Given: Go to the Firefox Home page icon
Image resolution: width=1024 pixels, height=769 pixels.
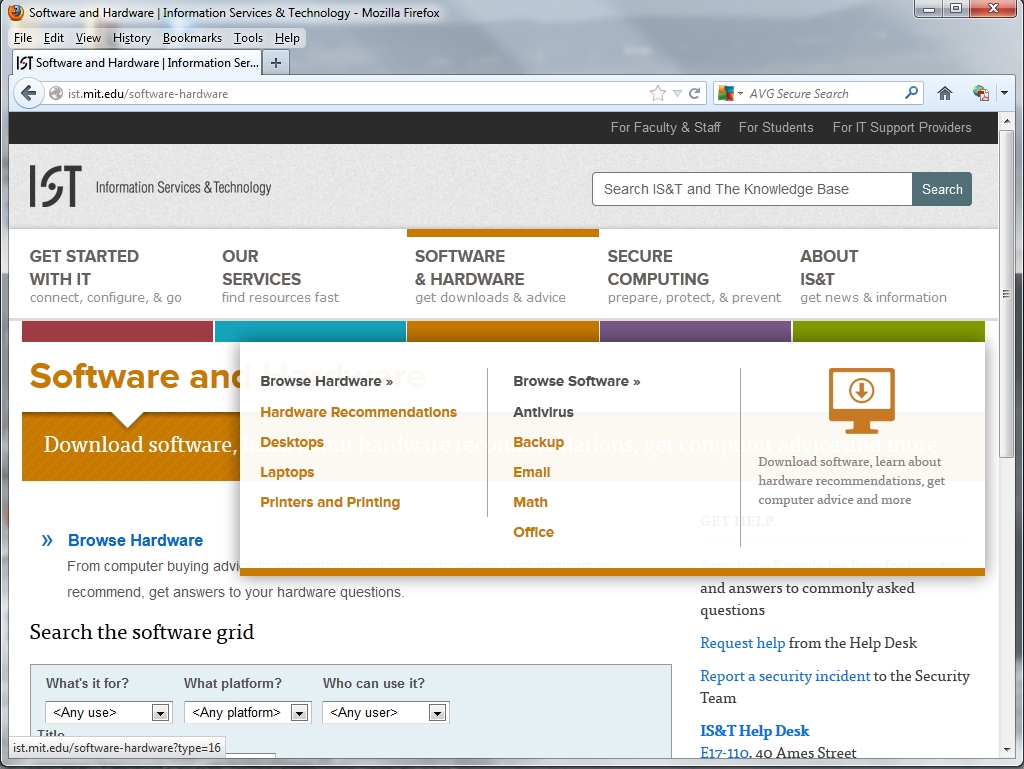Looking at the screenshot, I should pos(944,93).
